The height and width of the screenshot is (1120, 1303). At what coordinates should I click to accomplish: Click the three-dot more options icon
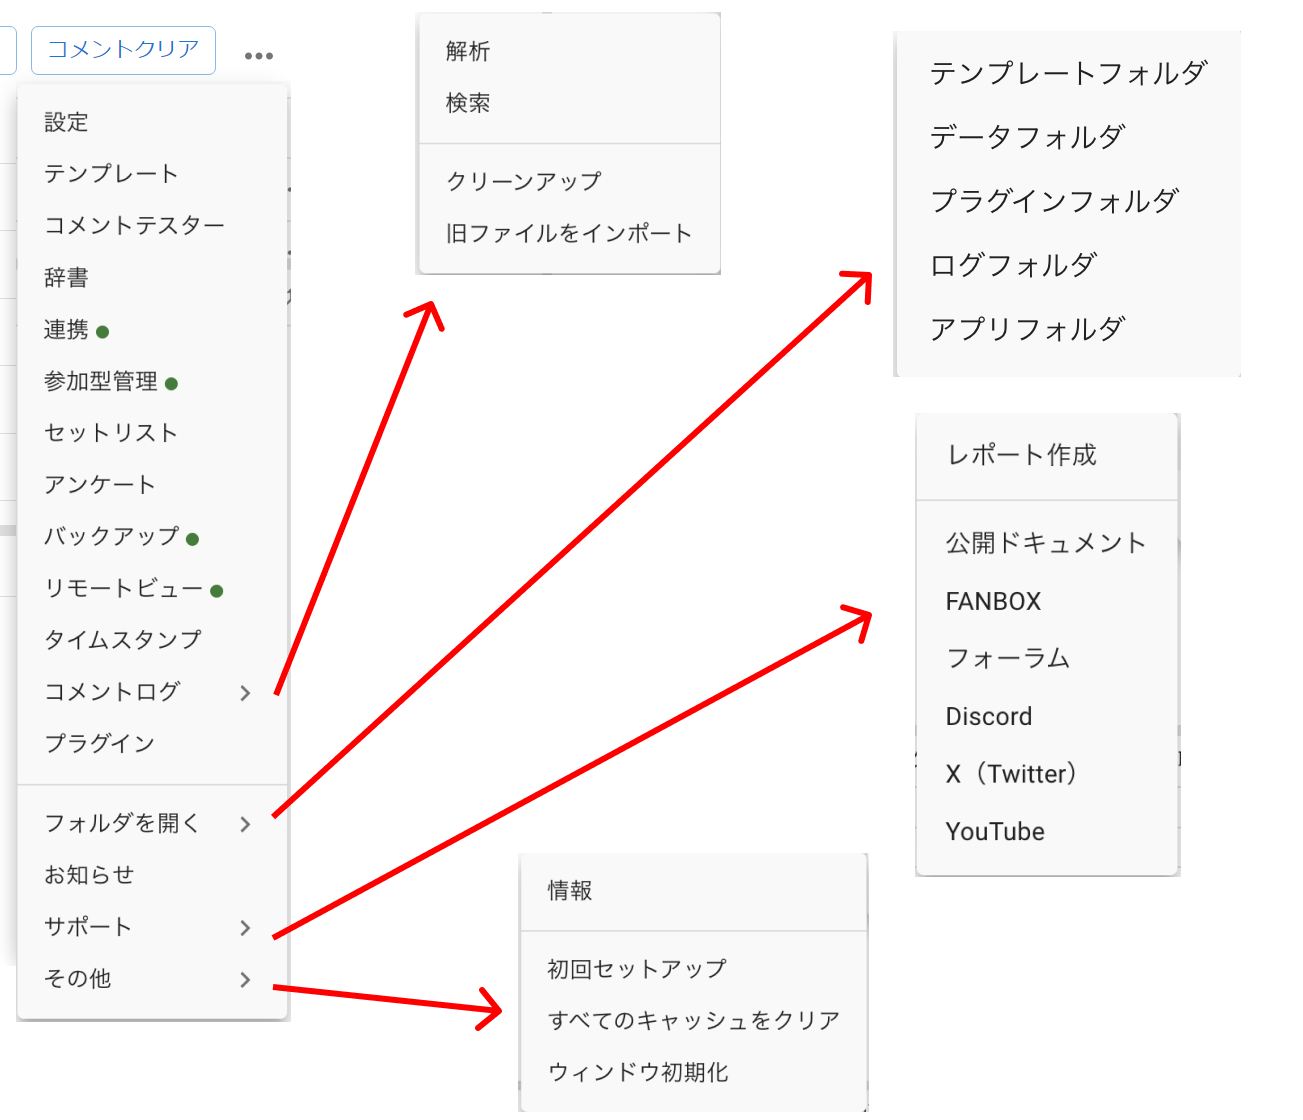(x=259, y=56)
